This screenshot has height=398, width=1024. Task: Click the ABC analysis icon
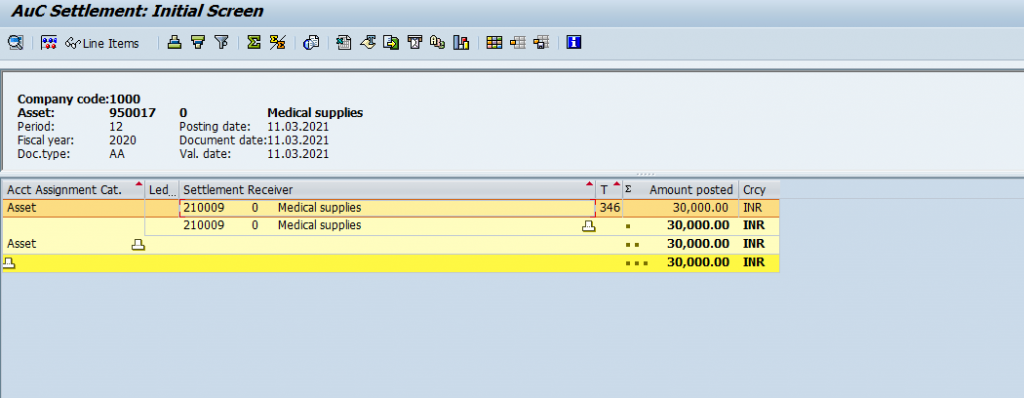click(438, 43)
